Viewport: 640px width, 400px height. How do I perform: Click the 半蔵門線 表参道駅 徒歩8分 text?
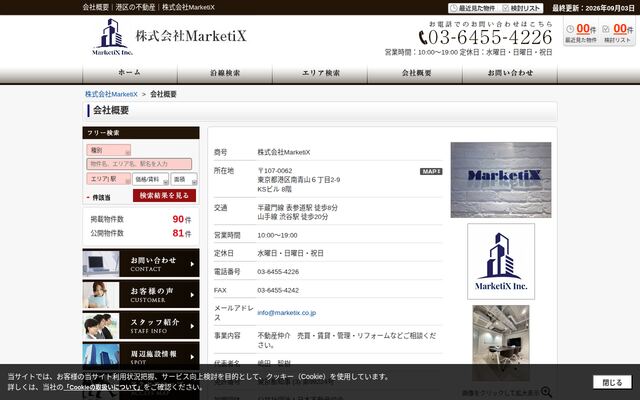tap(298, 208)
